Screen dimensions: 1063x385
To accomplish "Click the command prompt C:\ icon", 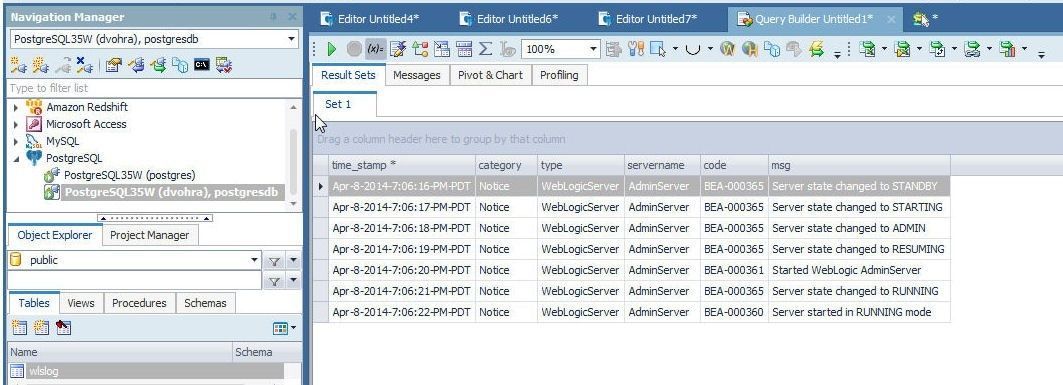I will [201, 65].
